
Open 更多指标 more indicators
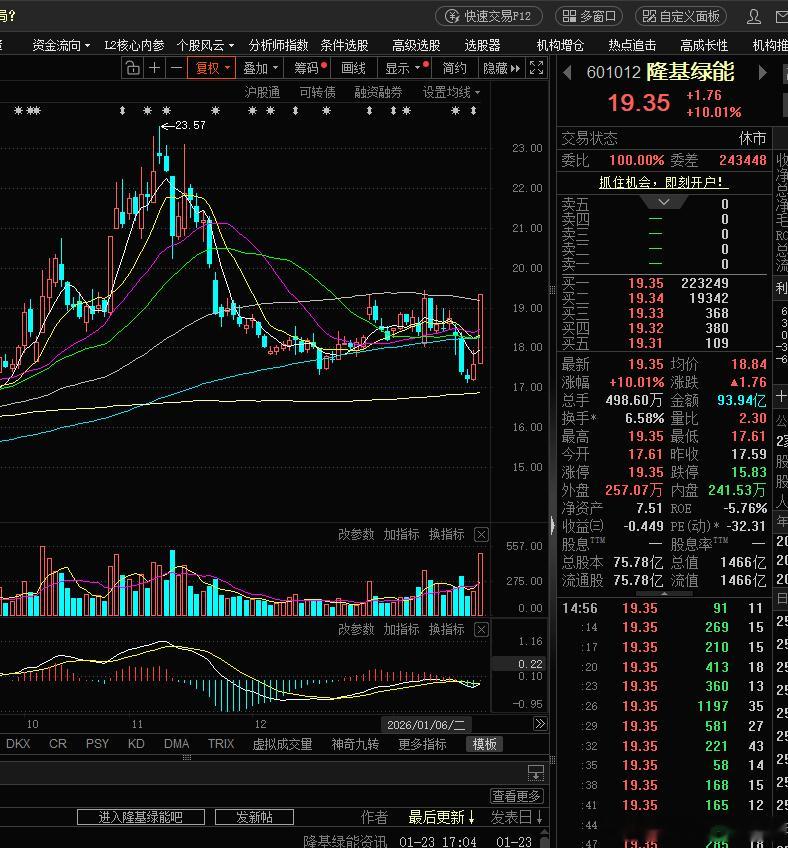(x=422, y=744)
